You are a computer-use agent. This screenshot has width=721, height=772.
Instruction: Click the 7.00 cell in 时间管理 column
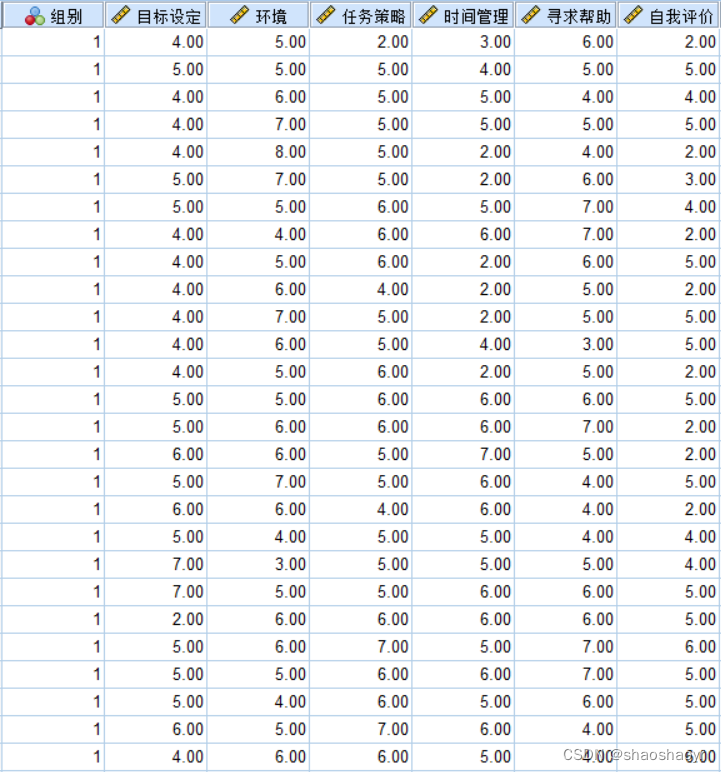pos(463,454)
